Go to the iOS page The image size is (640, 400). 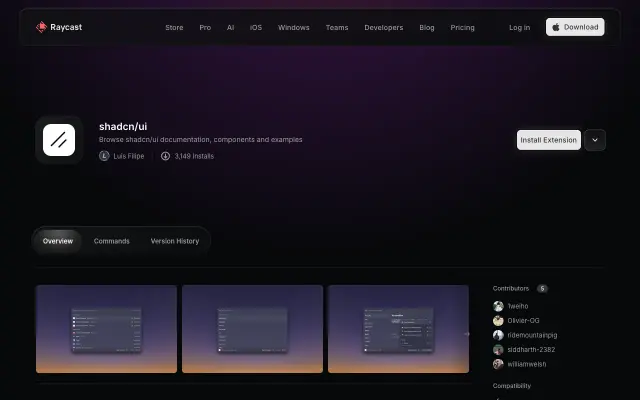tap(256, 28)
